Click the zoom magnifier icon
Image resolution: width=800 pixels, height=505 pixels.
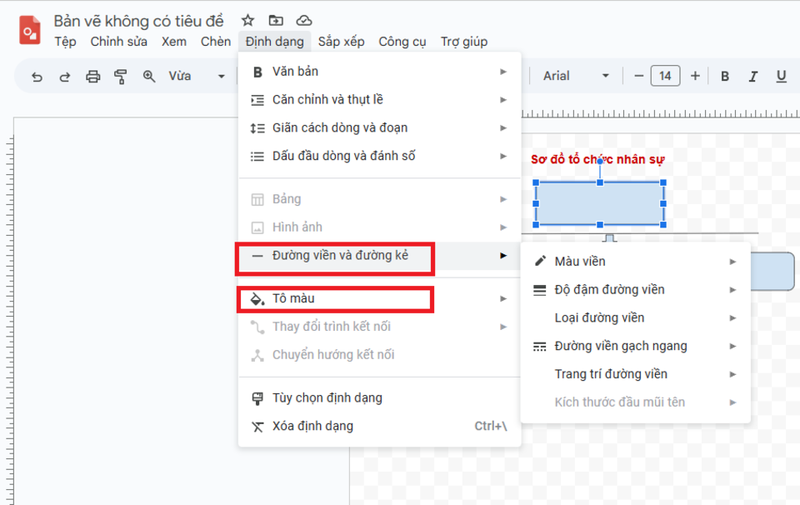pos(149,77)
